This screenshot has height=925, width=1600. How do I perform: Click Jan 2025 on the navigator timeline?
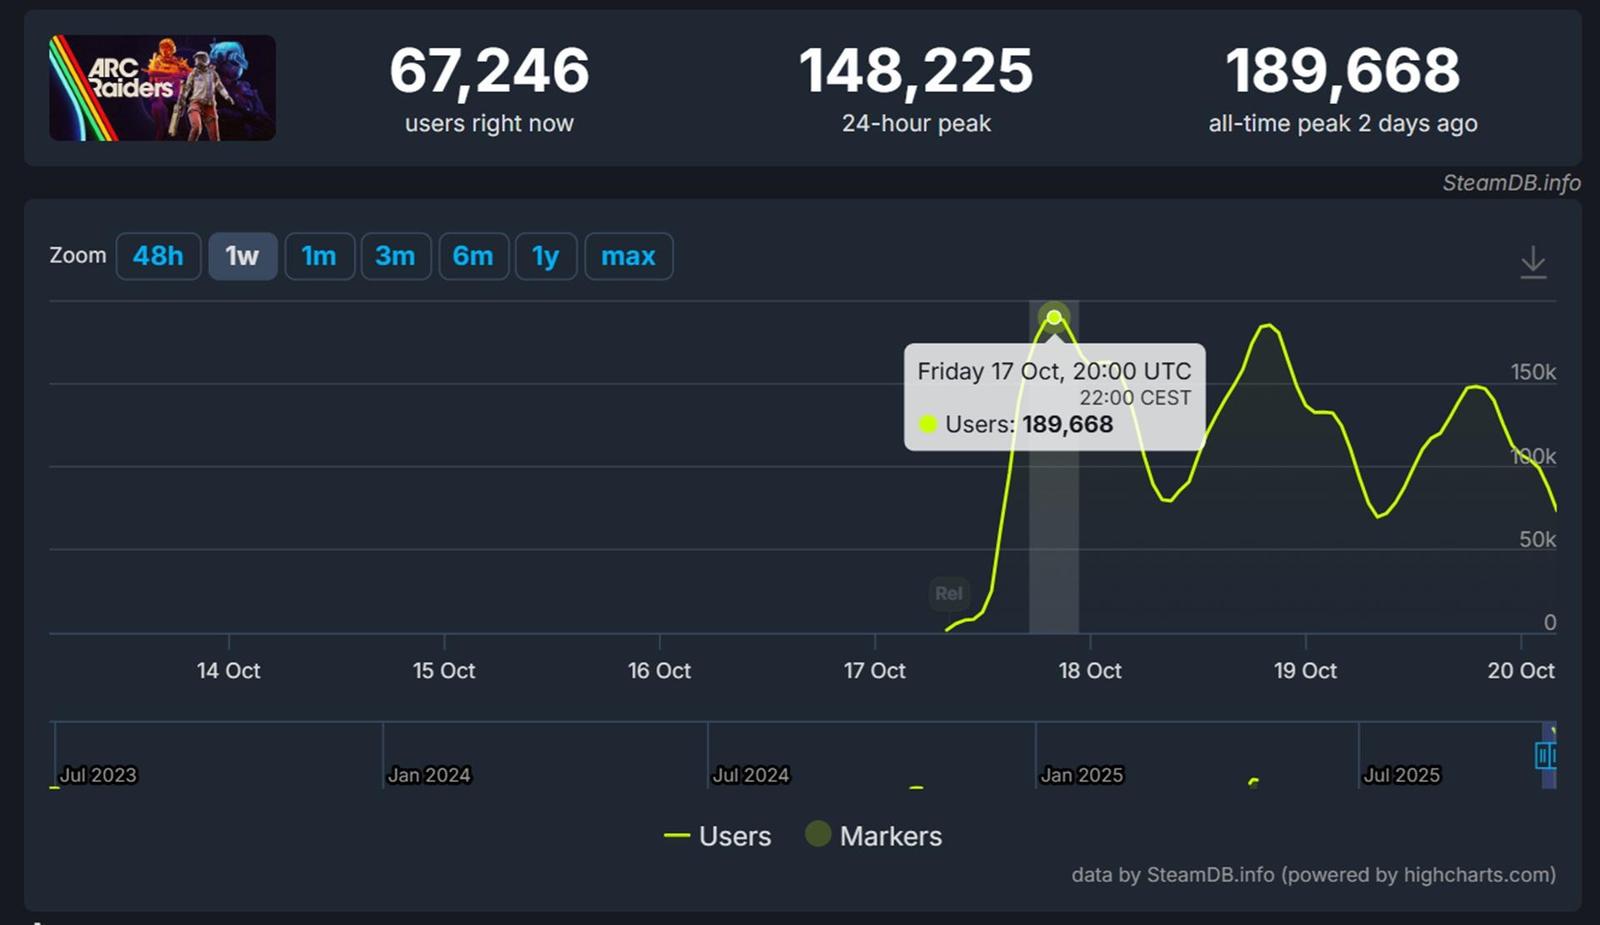pos(1081,774)
